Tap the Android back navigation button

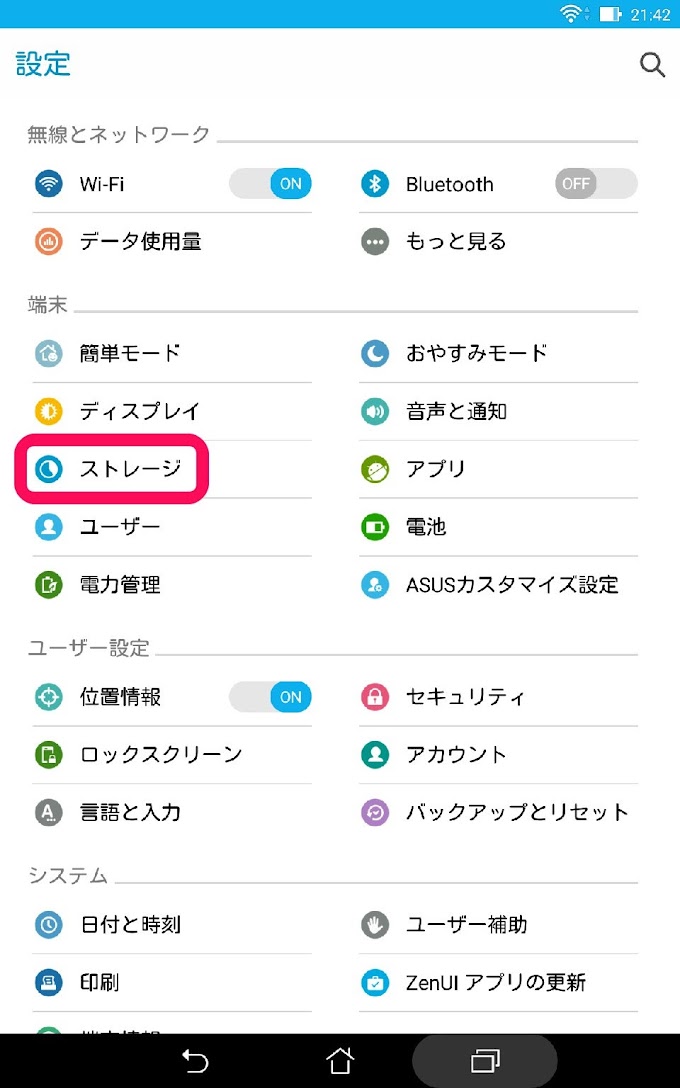tap(195, 1061)
